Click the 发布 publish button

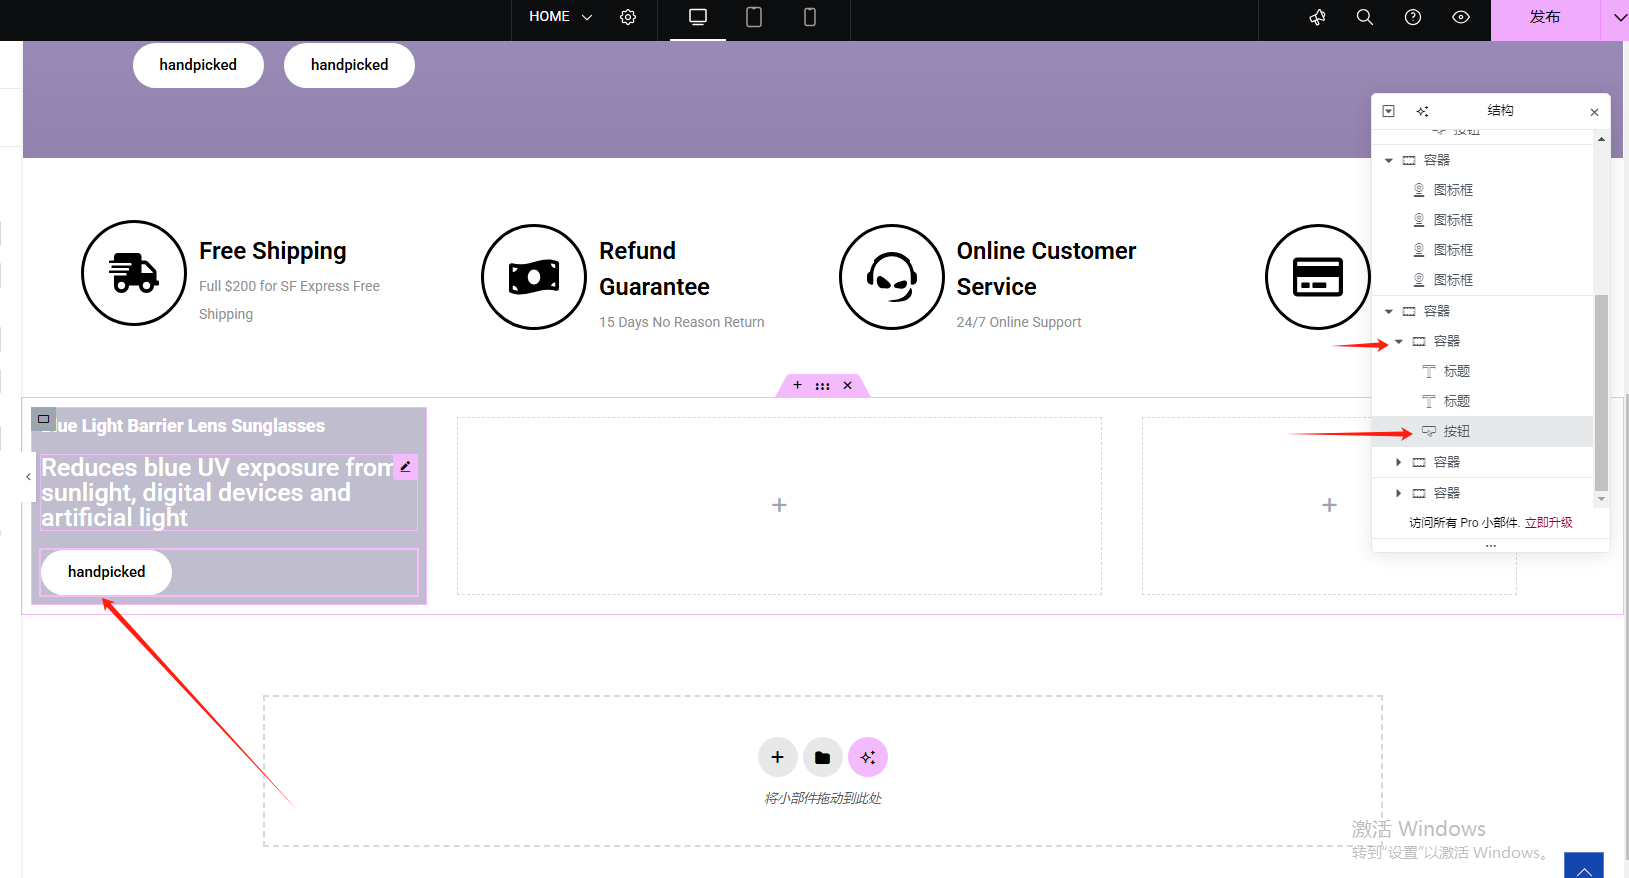[1544, 17]
